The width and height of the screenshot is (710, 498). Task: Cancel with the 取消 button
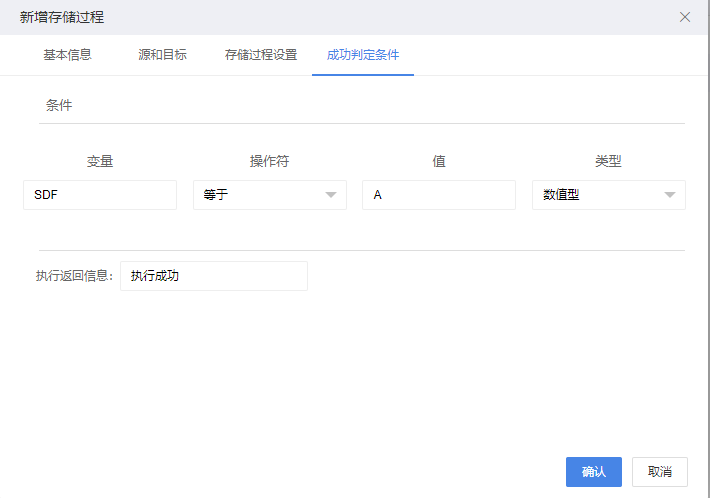click(x=660, y=472)
